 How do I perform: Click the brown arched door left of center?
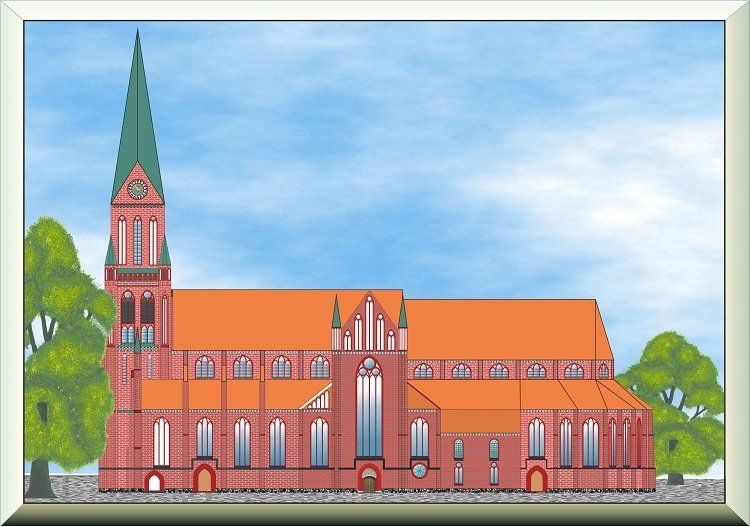(204, 481)
